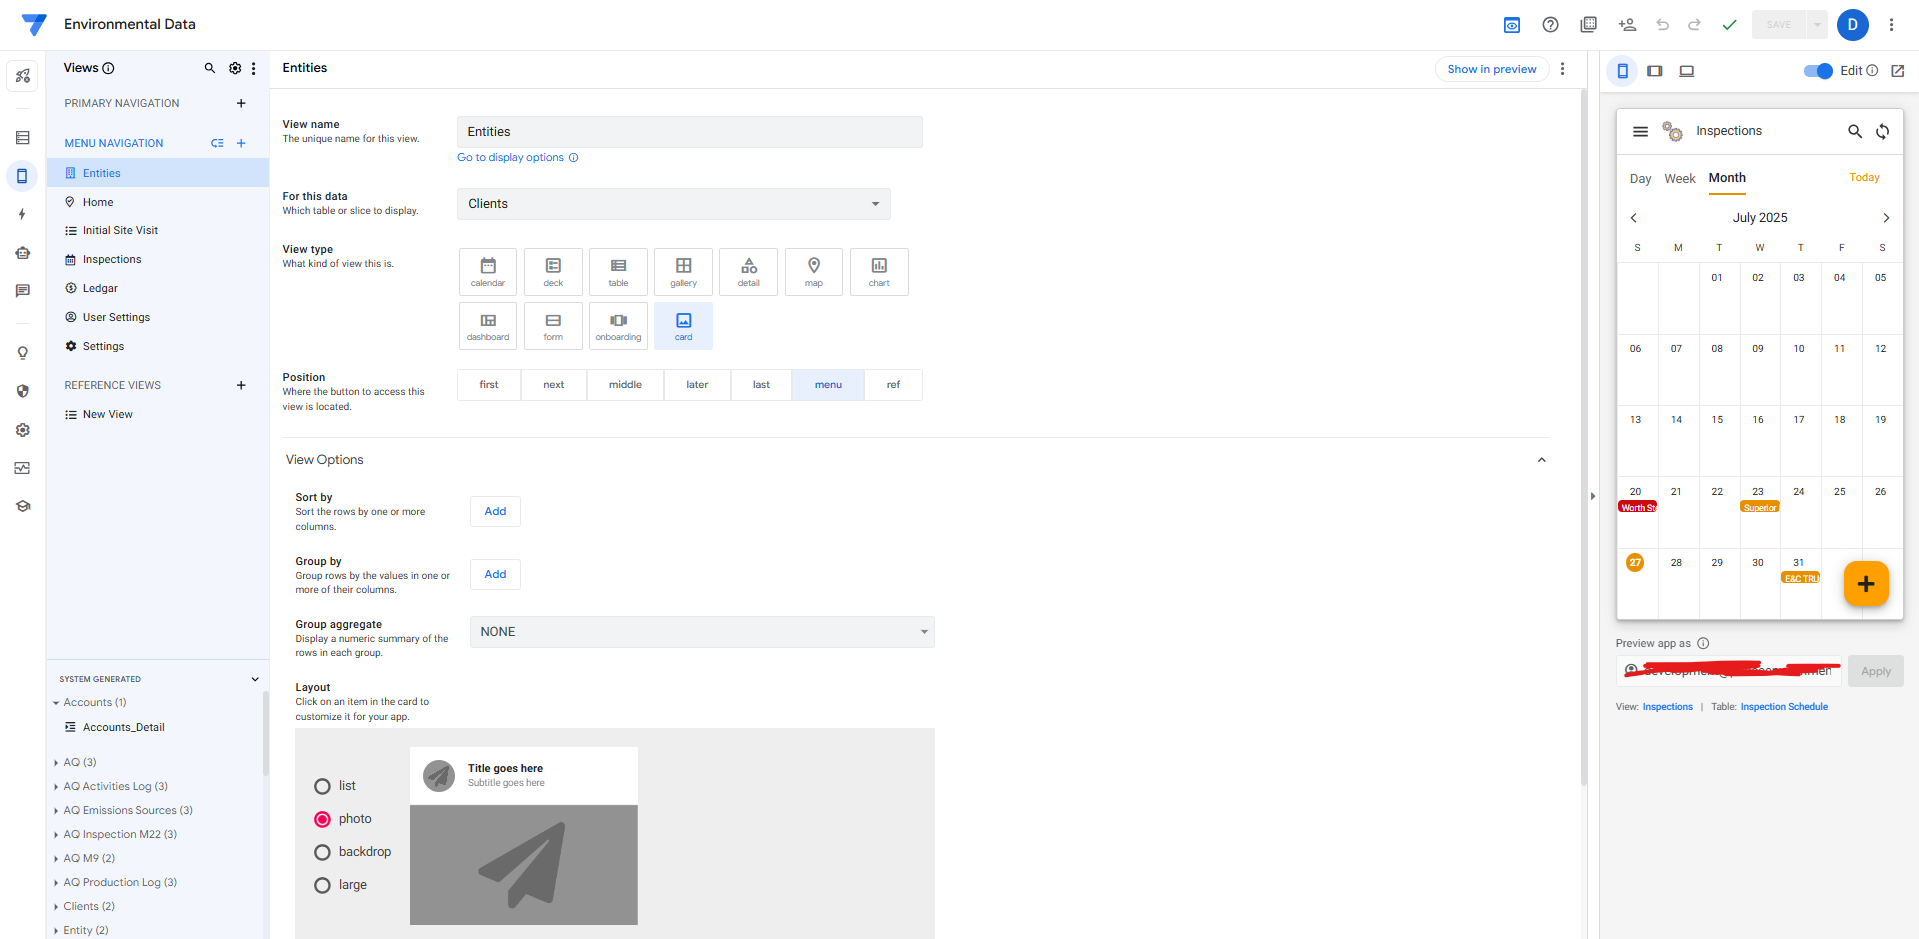Screen dimensions: 1919x939
Task: Open the Group aggregate NONE dropdown
Action: tap(702, 632)
